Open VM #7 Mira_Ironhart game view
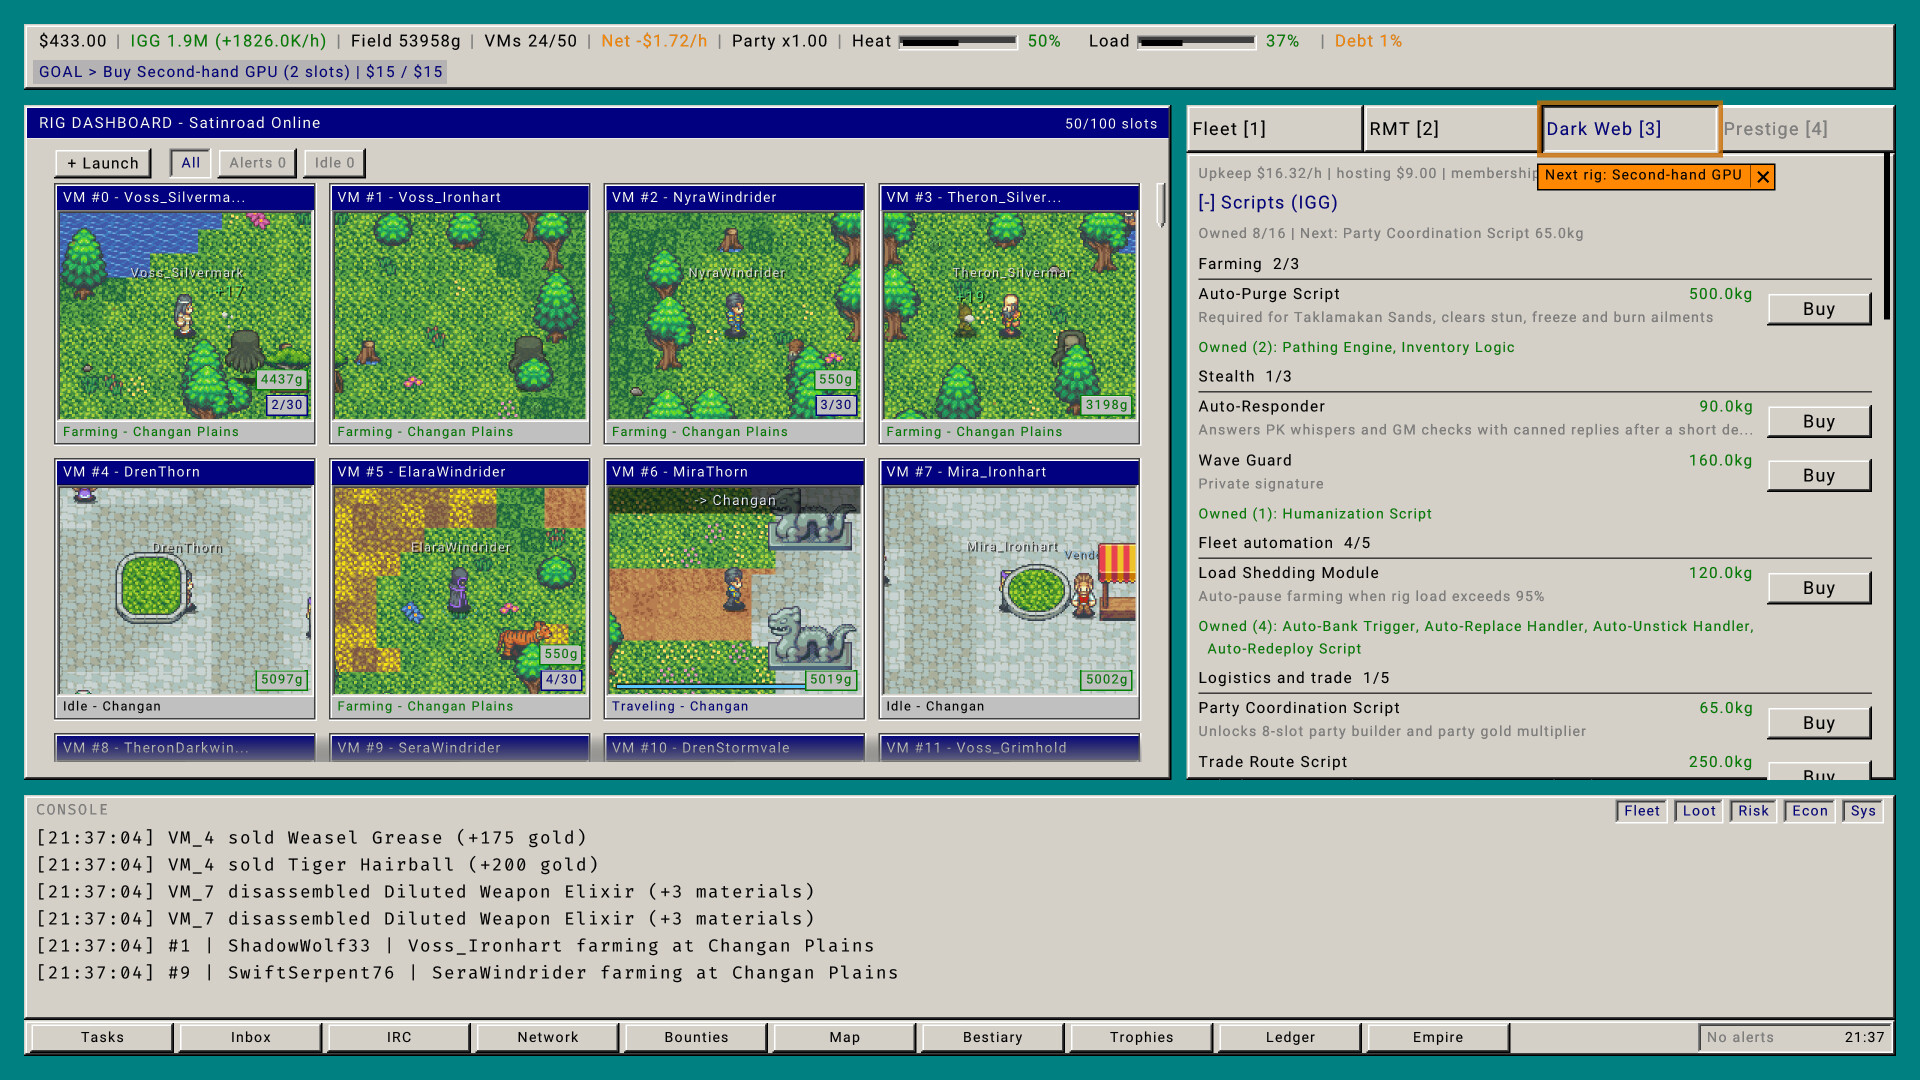The image size is (1920, 1080). coord(1009,589)
